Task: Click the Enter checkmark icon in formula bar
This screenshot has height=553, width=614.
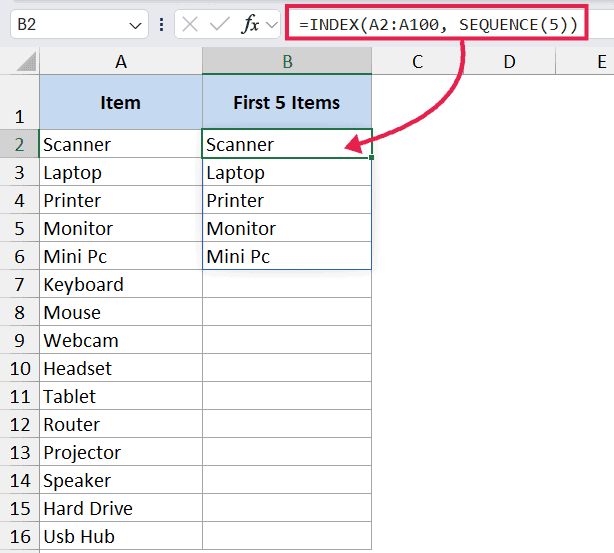Action: [220, 25]
